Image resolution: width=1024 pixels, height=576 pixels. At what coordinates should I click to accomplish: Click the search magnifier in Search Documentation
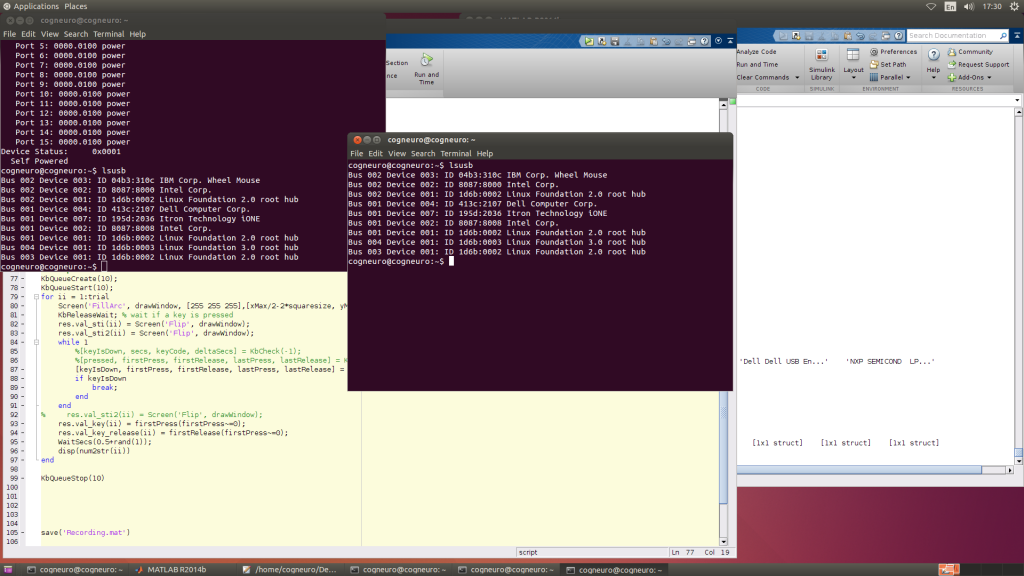click(x=1003, y=36)
